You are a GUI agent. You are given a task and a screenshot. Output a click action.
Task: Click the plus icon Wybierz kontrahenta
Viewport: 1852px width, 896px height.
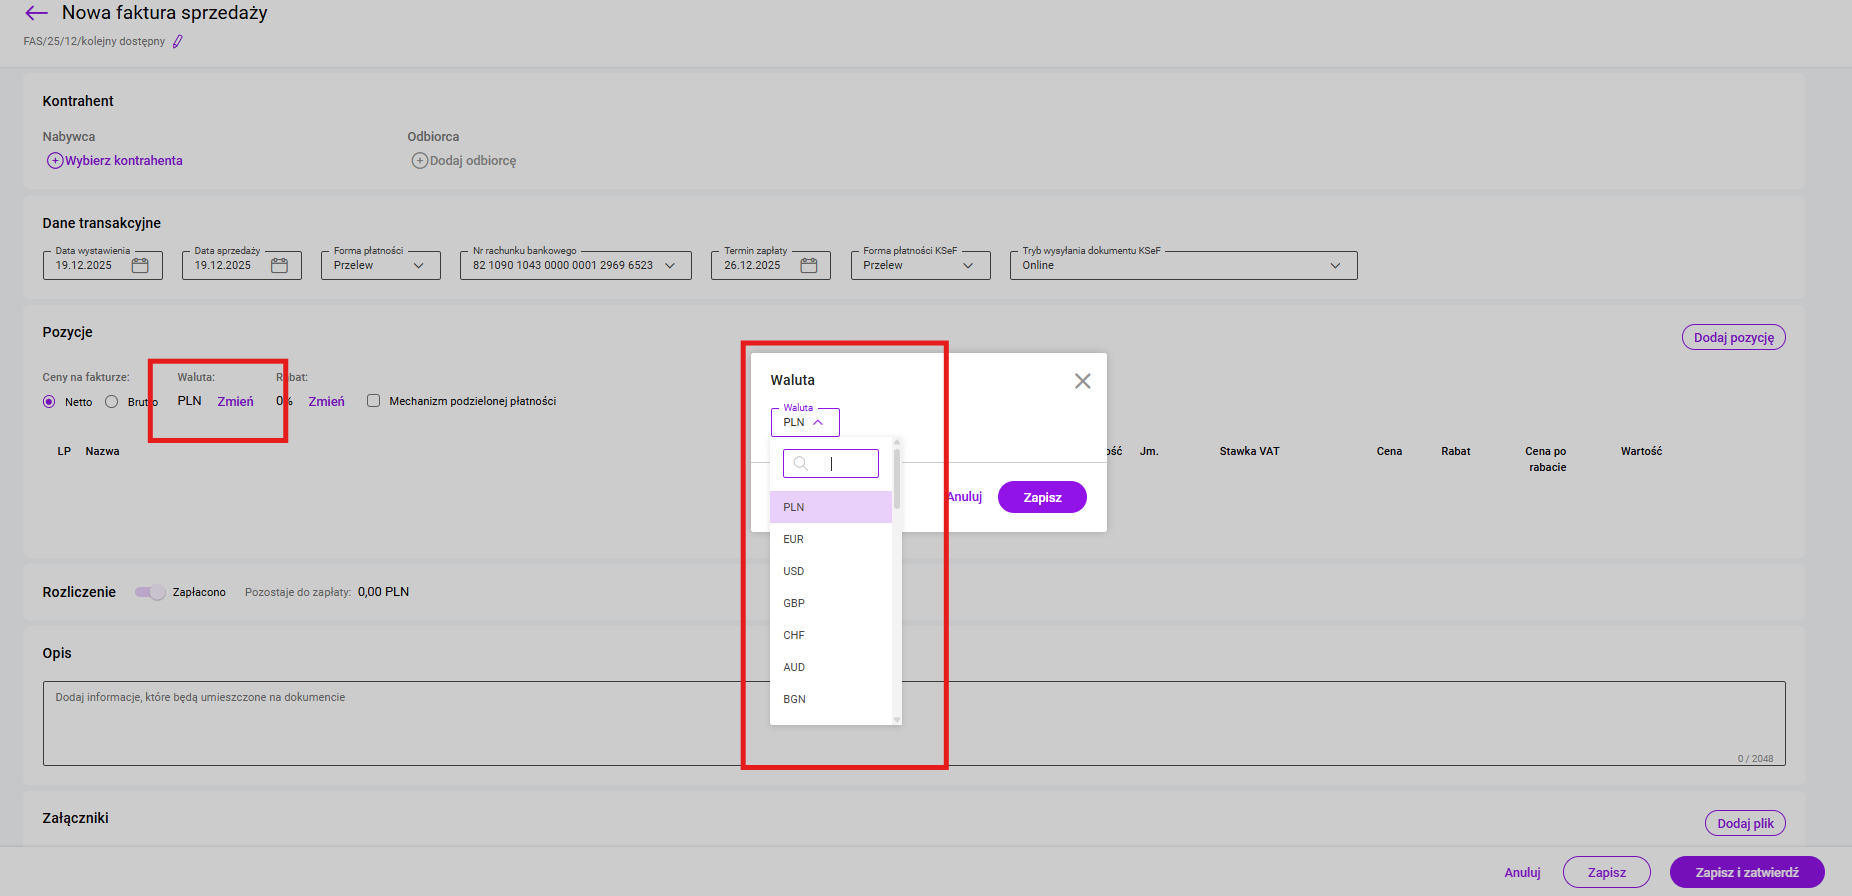(x=55, y=161)
